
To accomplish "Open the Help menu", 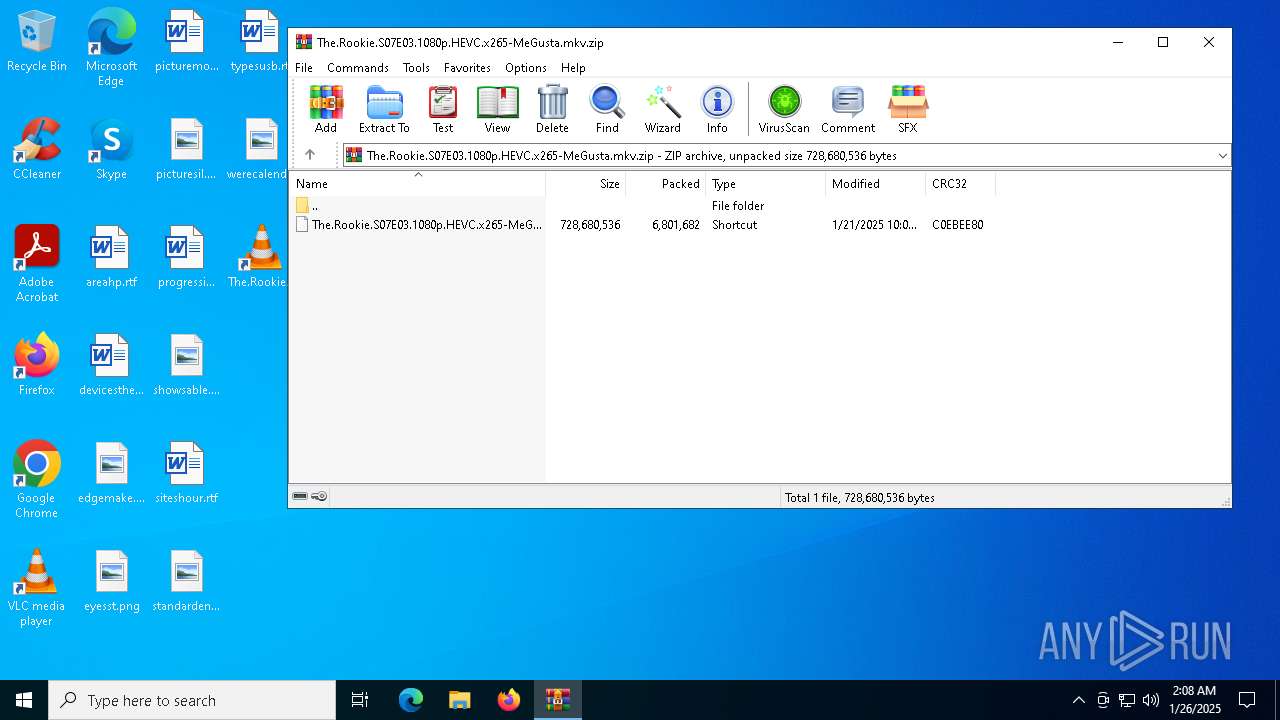I will [x=573, y=68].
